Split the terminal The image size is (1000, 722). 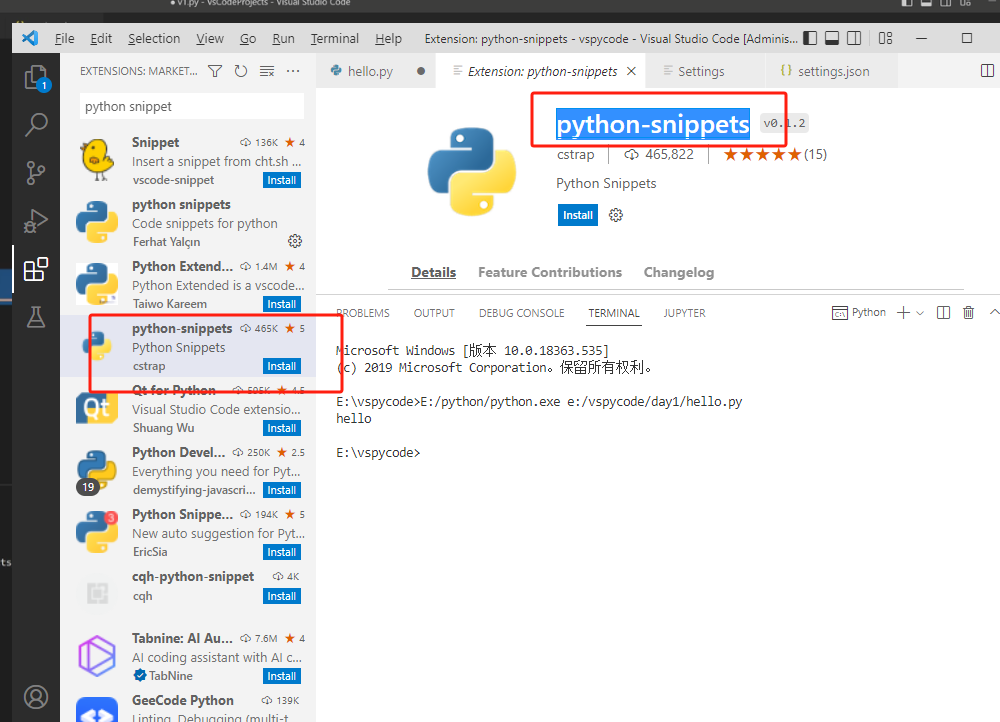click(x=943, y=313)
